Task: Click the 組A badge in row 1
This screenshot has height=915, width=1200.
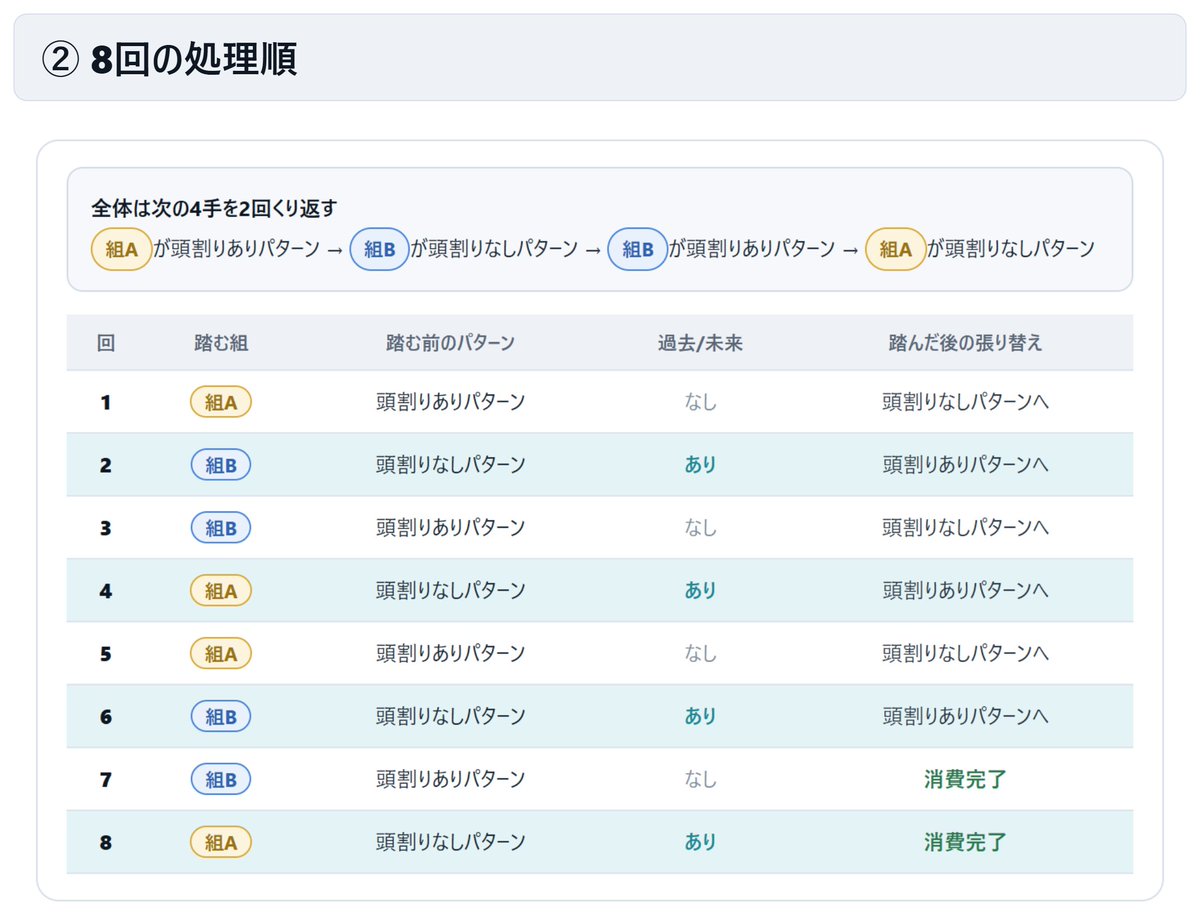Action: [x=221, y=402]
